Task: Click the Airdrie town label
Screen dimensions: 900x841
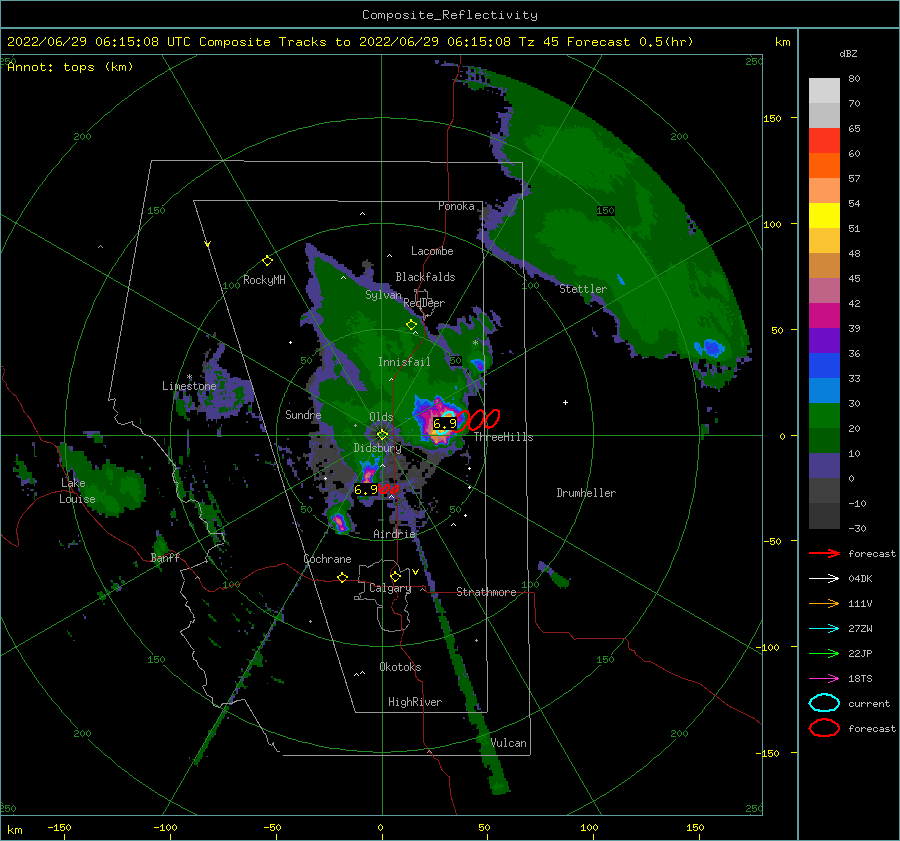Action: click(394, 534)
